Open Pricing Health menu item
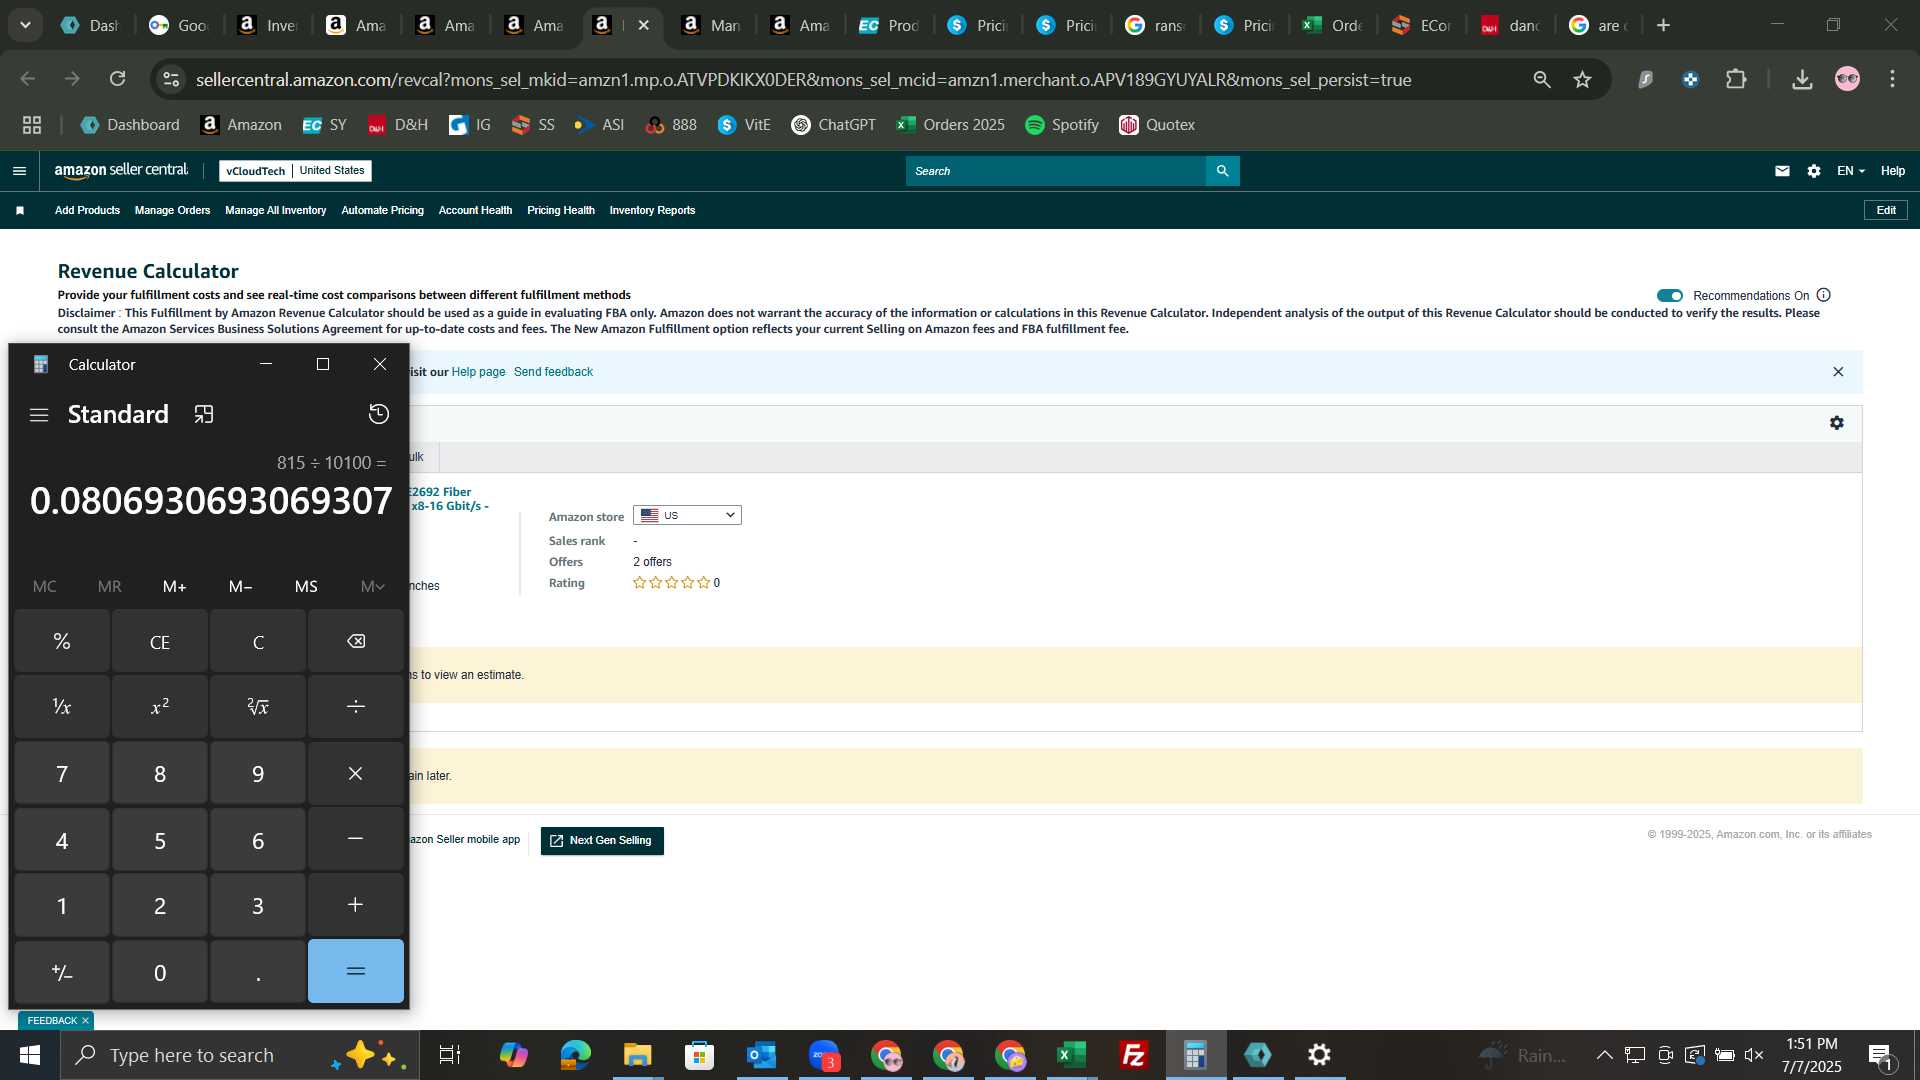This screenshot has height=1080, width=1920. [x=560, y=210]
